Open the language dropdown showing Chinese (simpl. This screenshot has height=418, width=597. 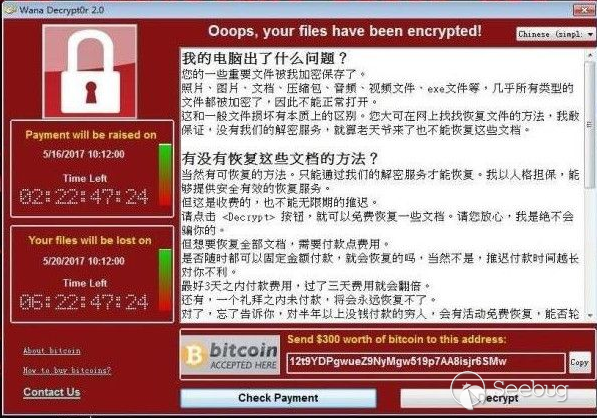554,34
